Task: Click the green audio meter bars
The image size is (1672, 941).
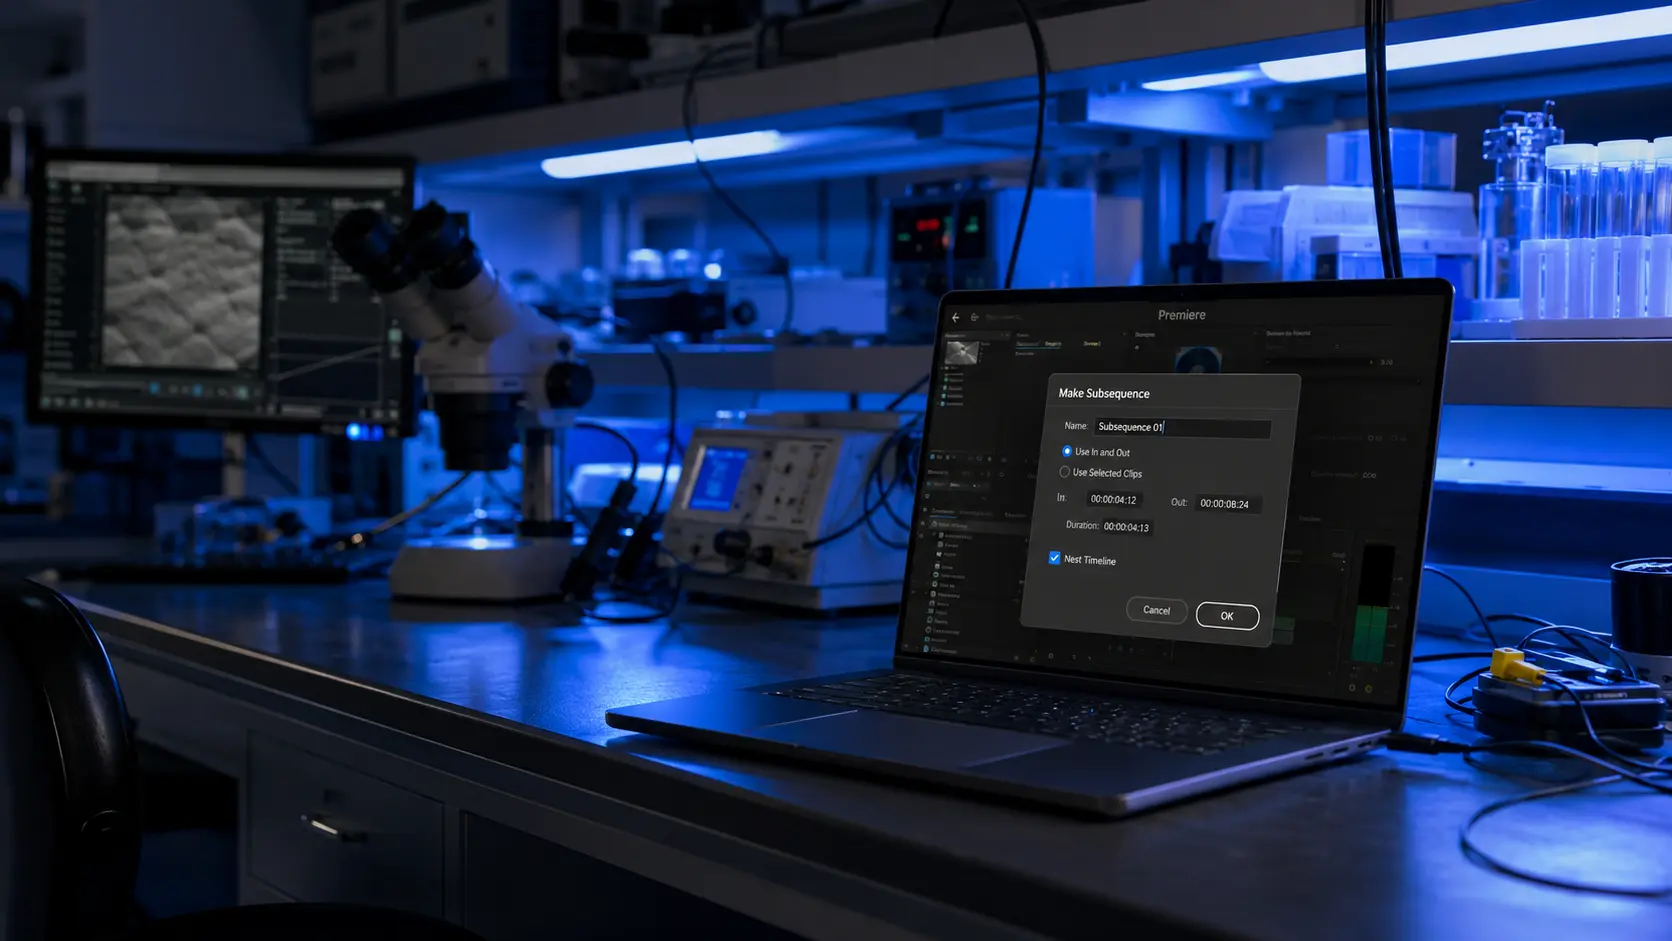Action: click(1372, 632)
